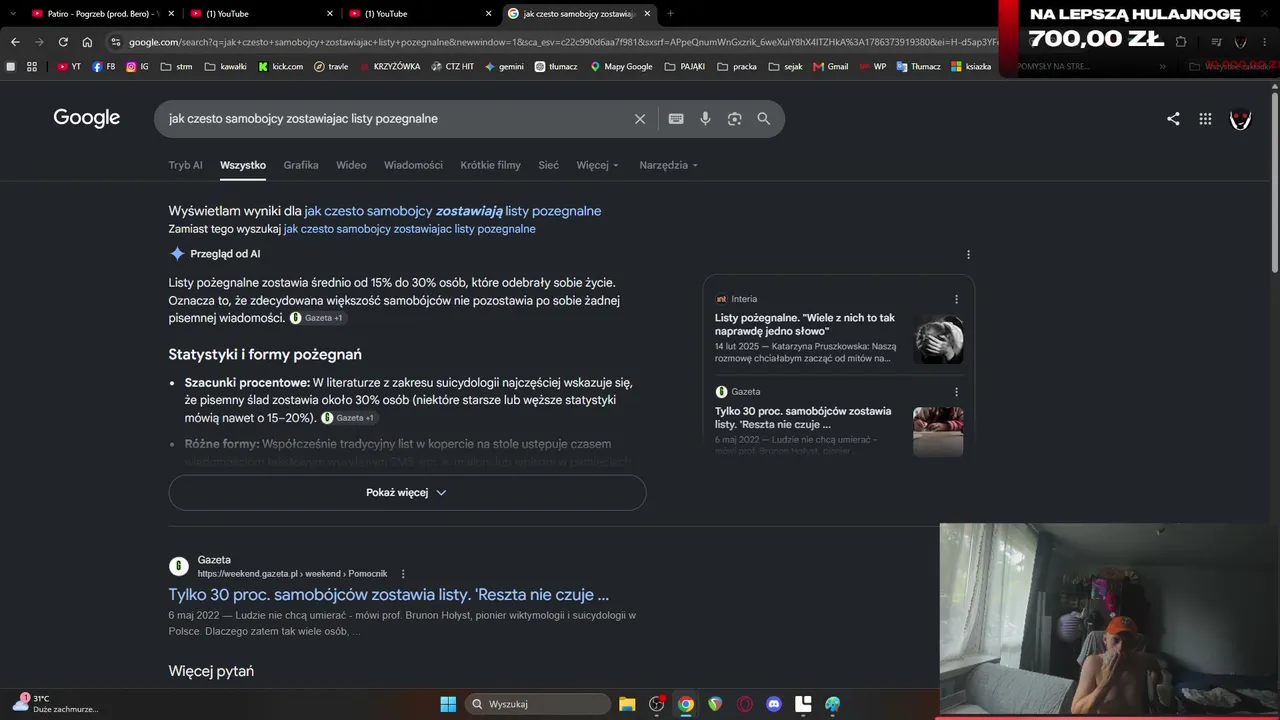Switch to the Tryb AI tab

point(186,165)
